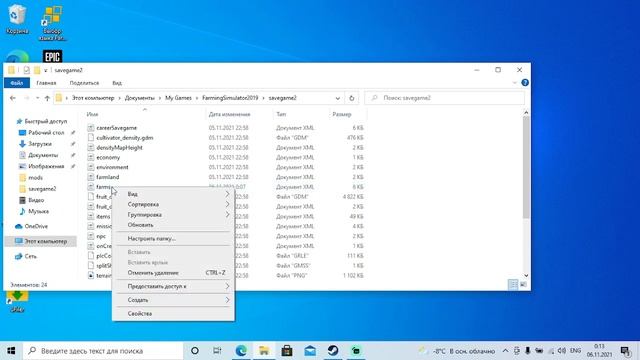
Task: Open Explorer help question mark icon
Action: (525, 82)
